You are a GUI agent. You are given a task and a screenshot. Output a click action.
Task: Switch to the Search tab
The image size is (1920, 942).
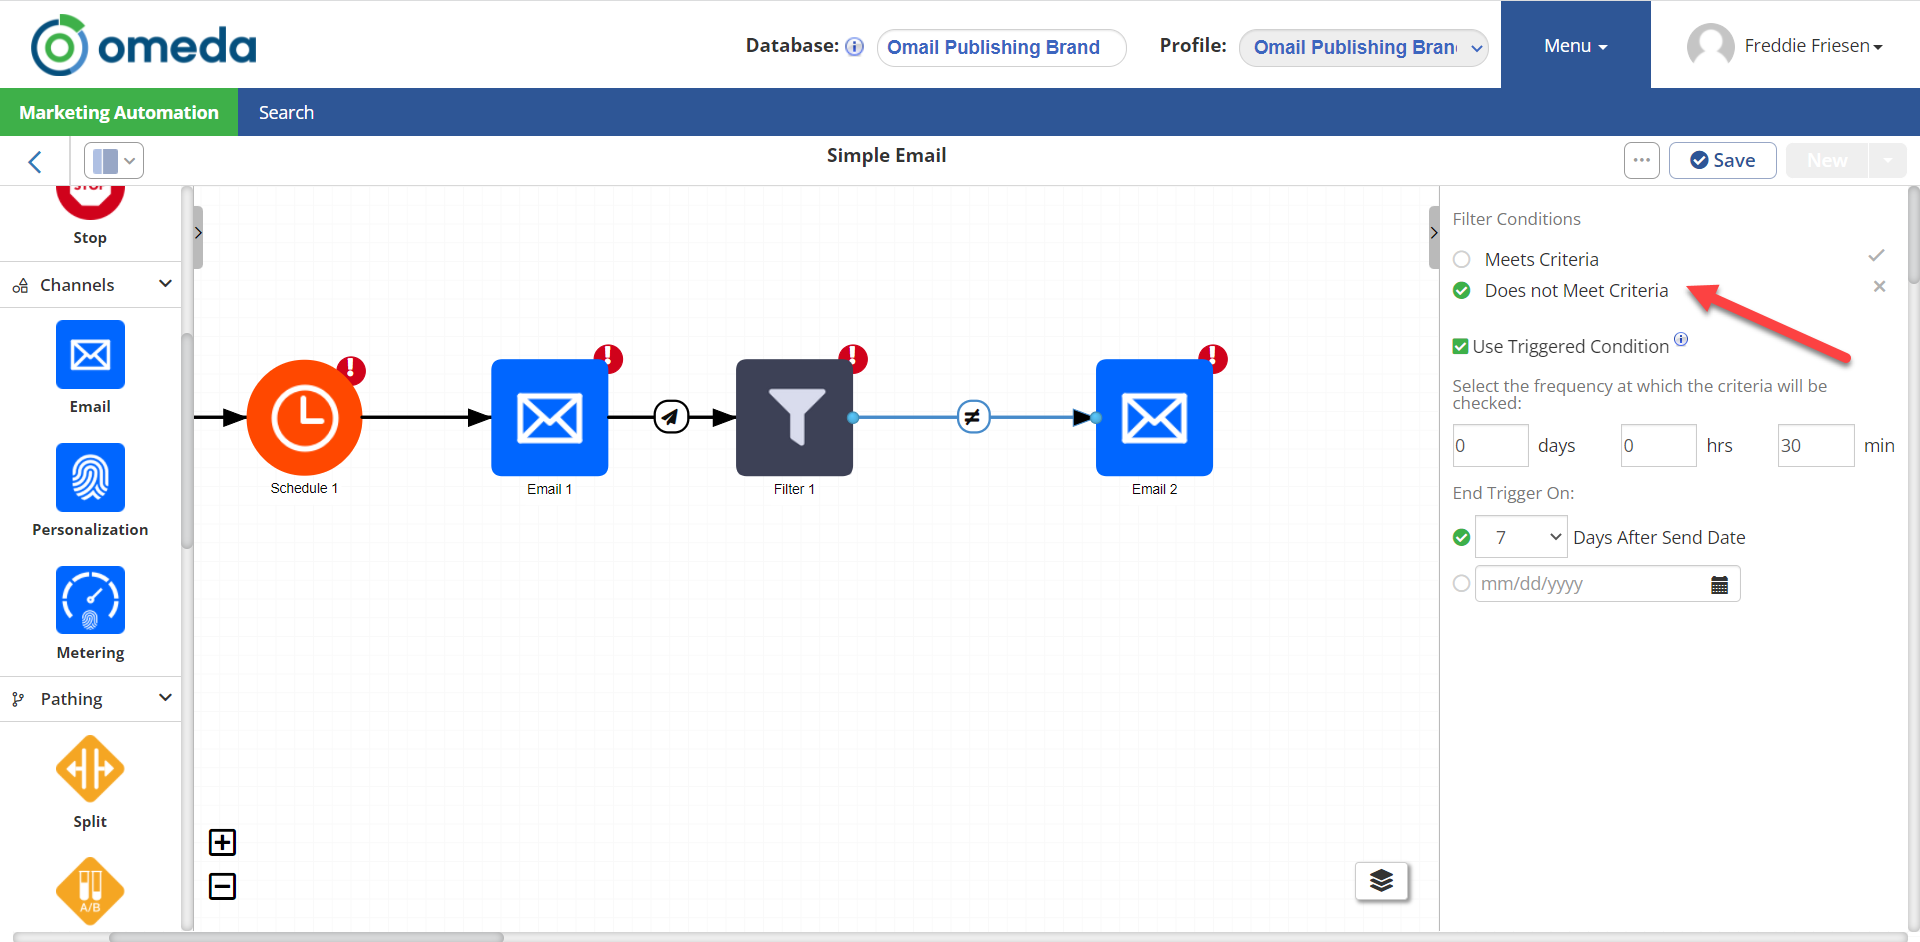click(x=286, y=112)
